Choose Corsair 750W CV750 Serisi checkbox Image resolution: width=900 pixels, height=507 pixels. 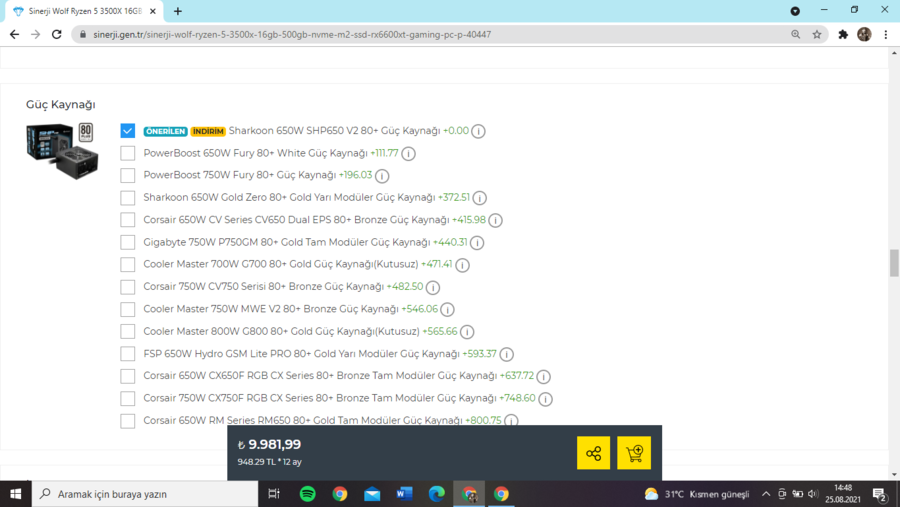click(x=127, y=287)
